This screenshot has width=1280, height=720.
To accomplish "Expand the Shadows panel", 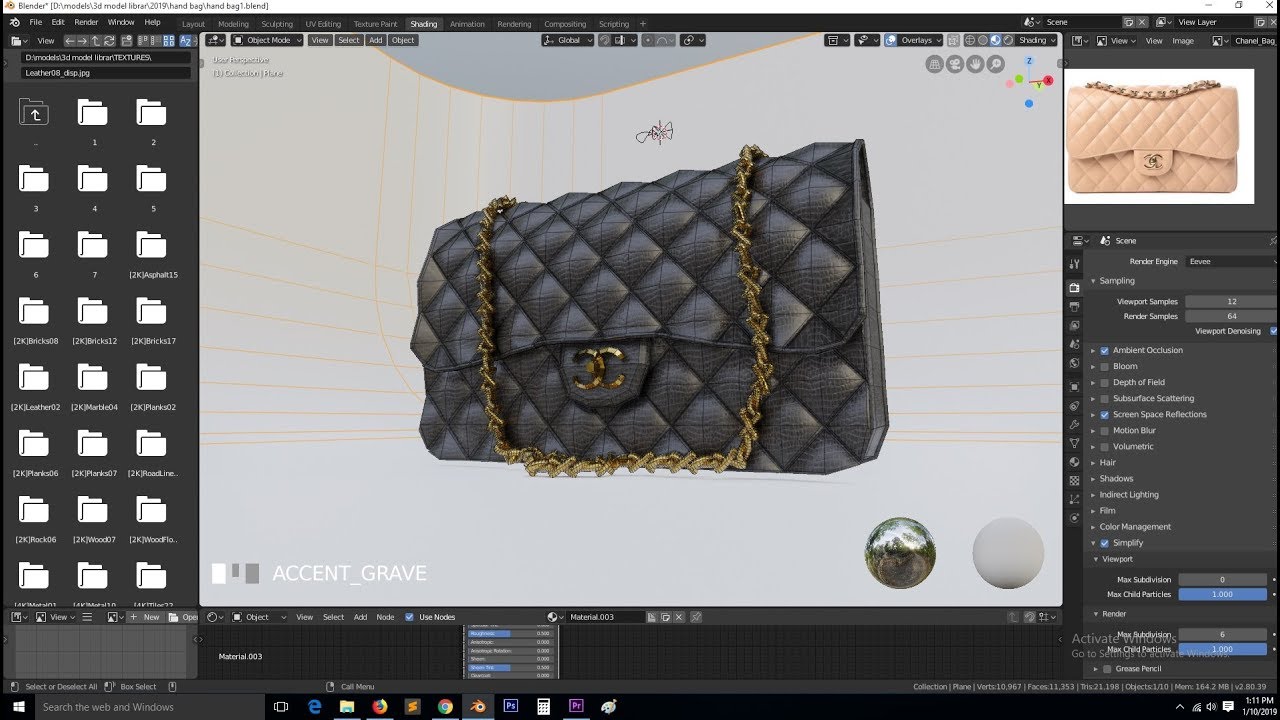I will coord(1116,479).
